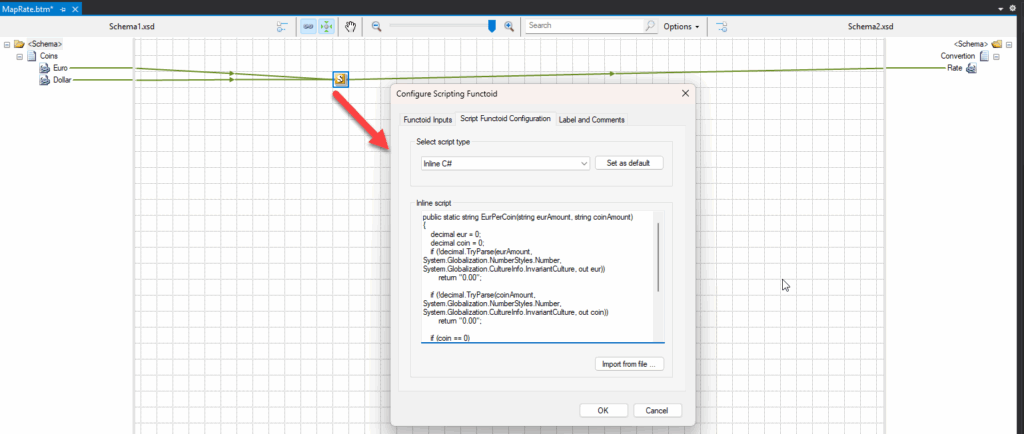
Task: Click the Scripting functoid on the map grid
Action: tap(340, 79)
